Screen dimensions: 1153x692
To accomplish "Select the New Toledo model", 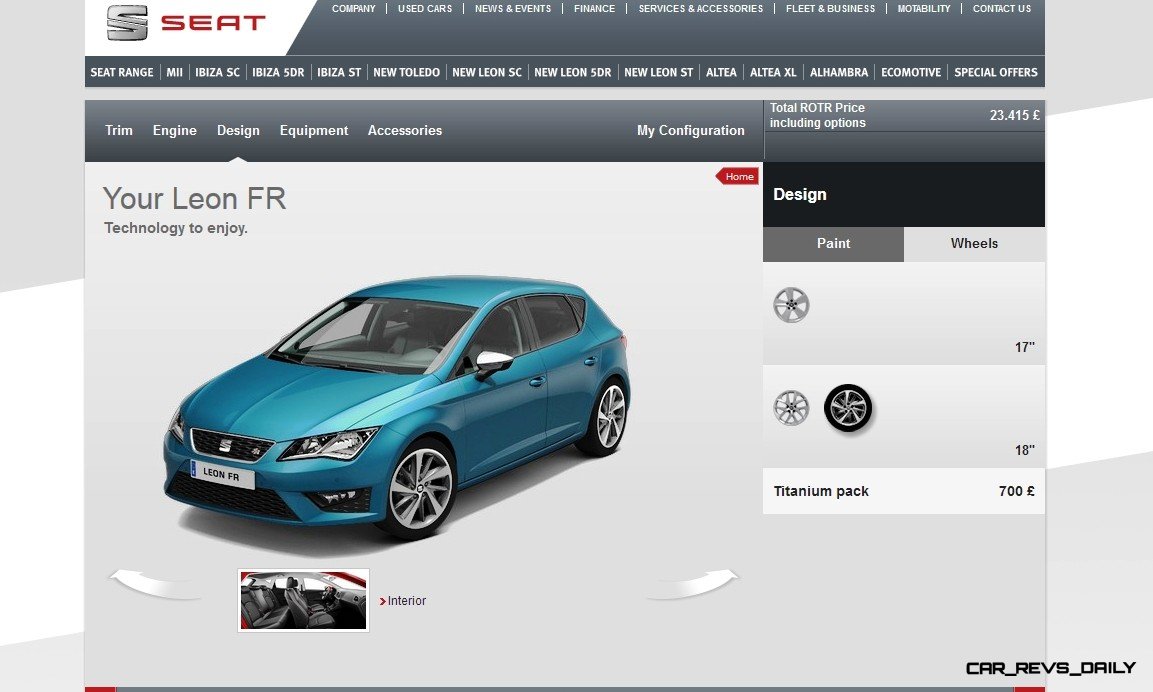I will point(407,72).
